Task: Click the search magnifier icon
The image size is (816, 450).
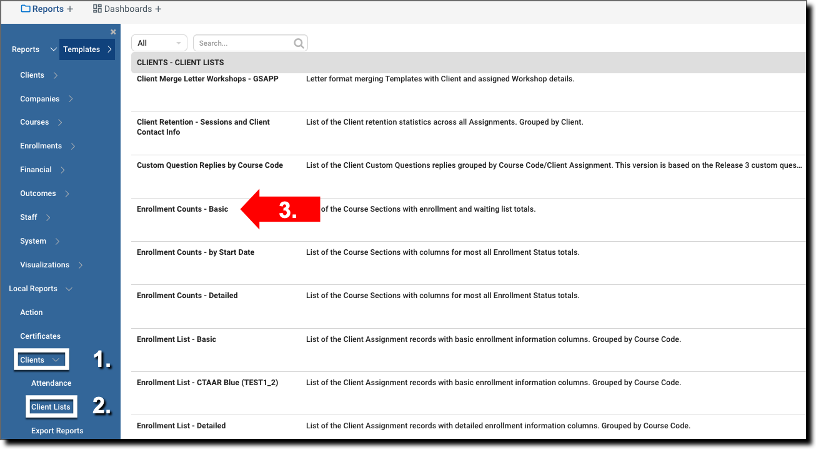Action: [299, 44]
